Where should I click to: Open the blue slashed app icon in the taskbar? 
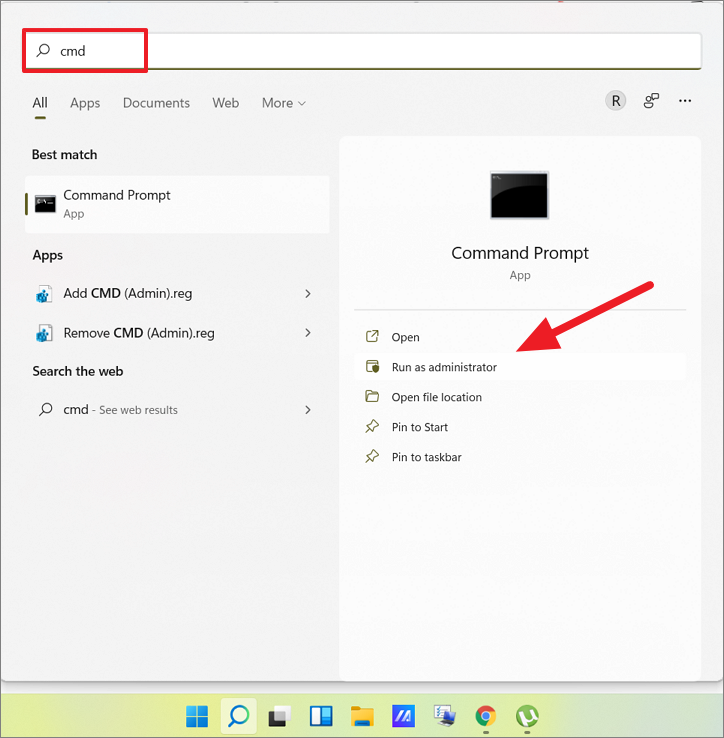click(403, 716)
